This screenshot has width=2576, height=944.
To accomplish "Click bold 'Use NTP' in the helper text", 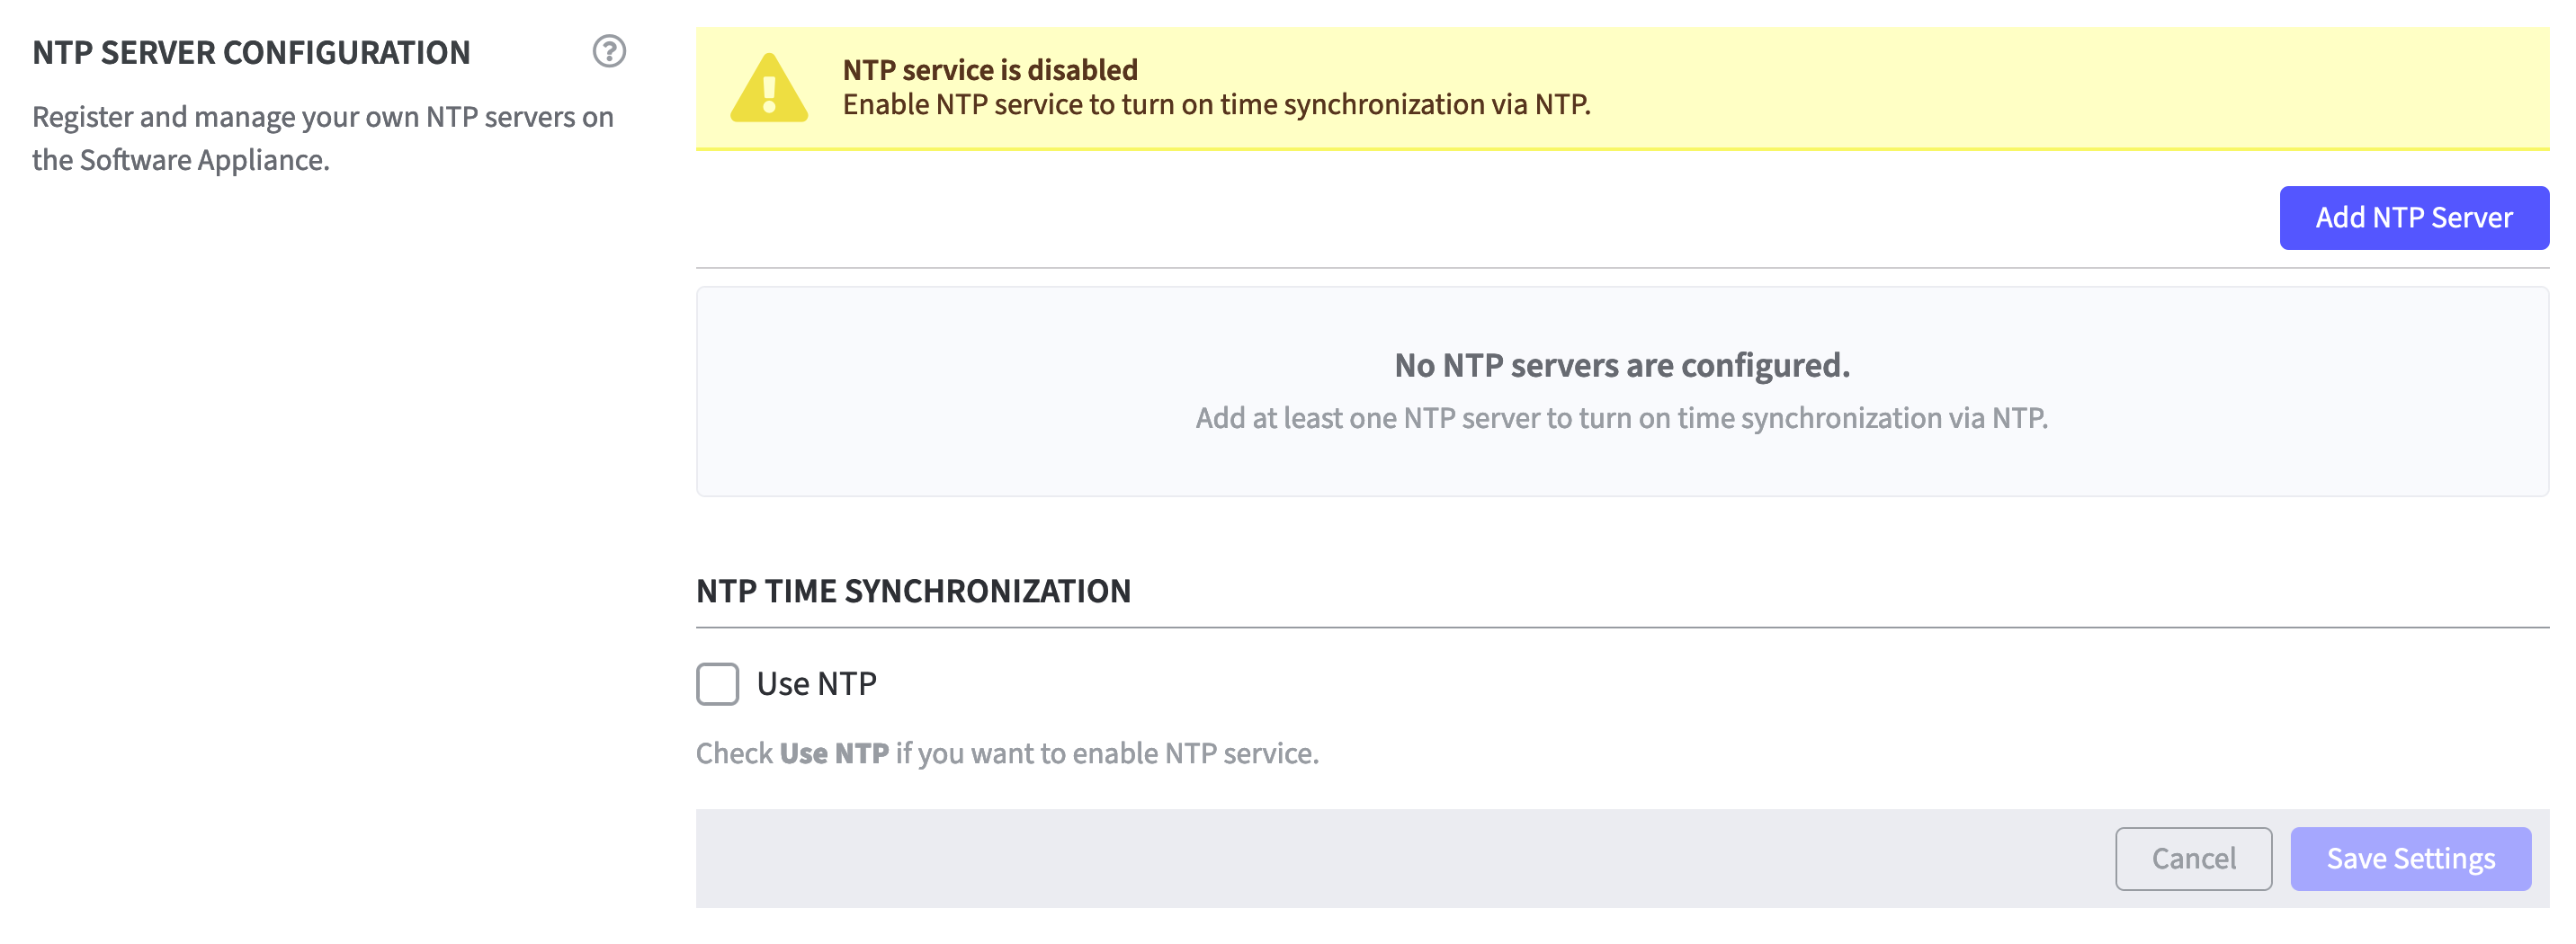I will (x=833, y=753).
